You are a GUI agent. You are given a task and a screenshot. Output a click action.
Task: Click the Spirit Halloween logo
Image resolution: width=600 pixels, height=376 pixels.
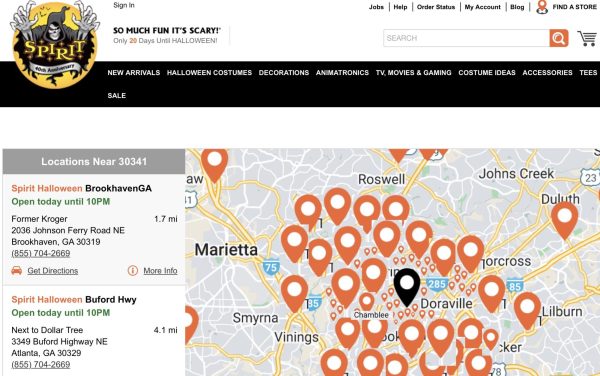(54, 44)
